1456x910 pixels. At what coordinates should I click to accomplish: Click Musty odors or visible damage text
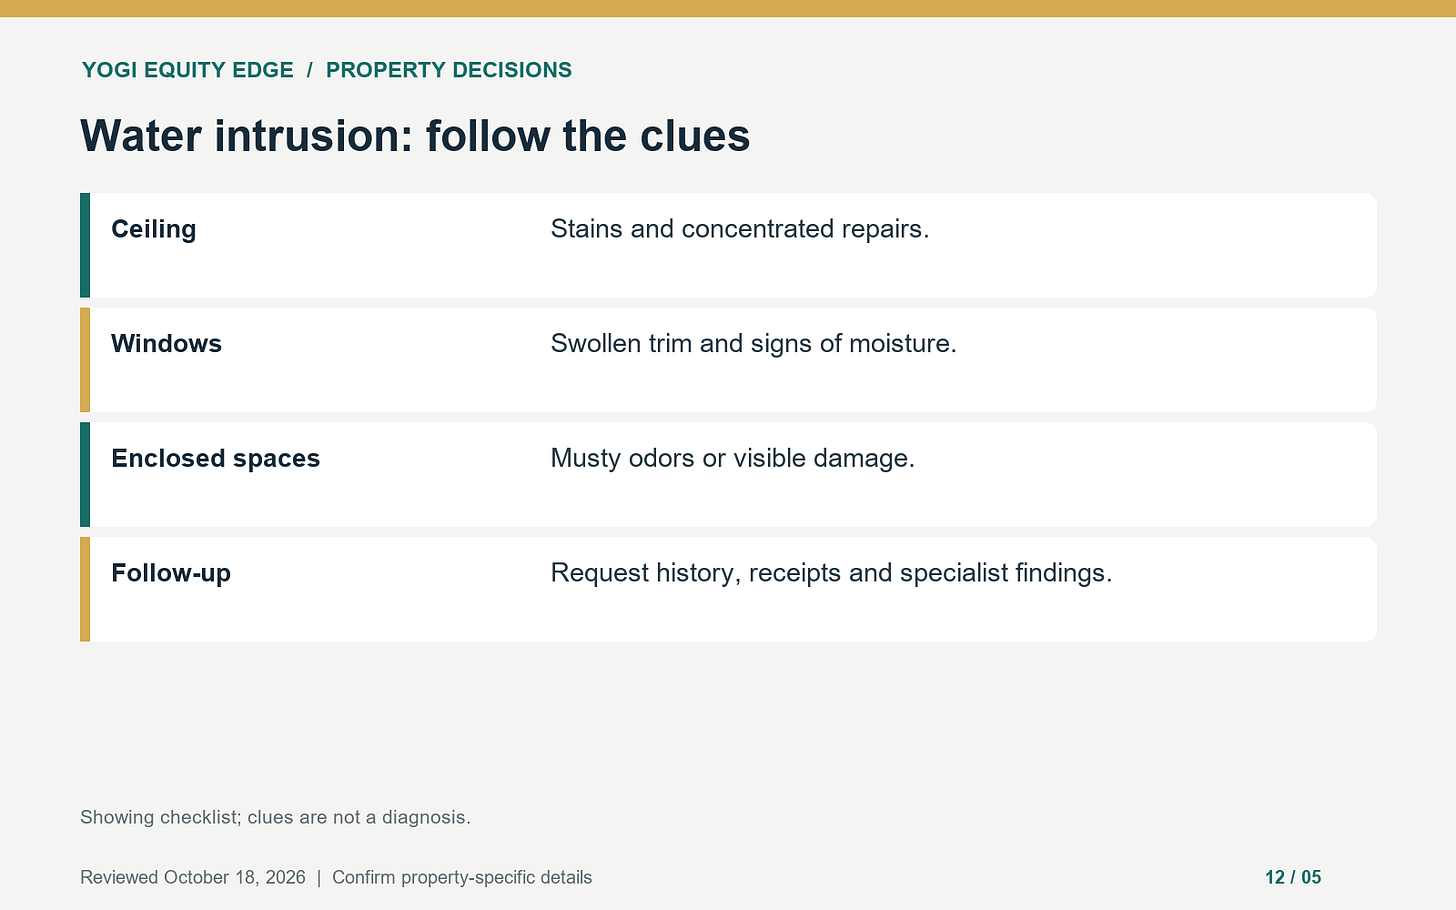(x=733, y=459)
